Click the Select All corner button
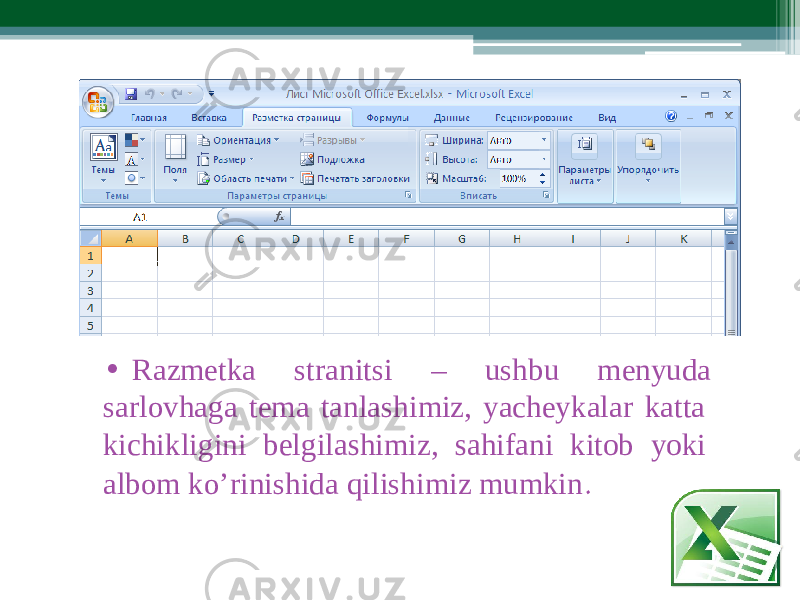The width and height of the screenshot is (800, 600). [x=91, y=238]
